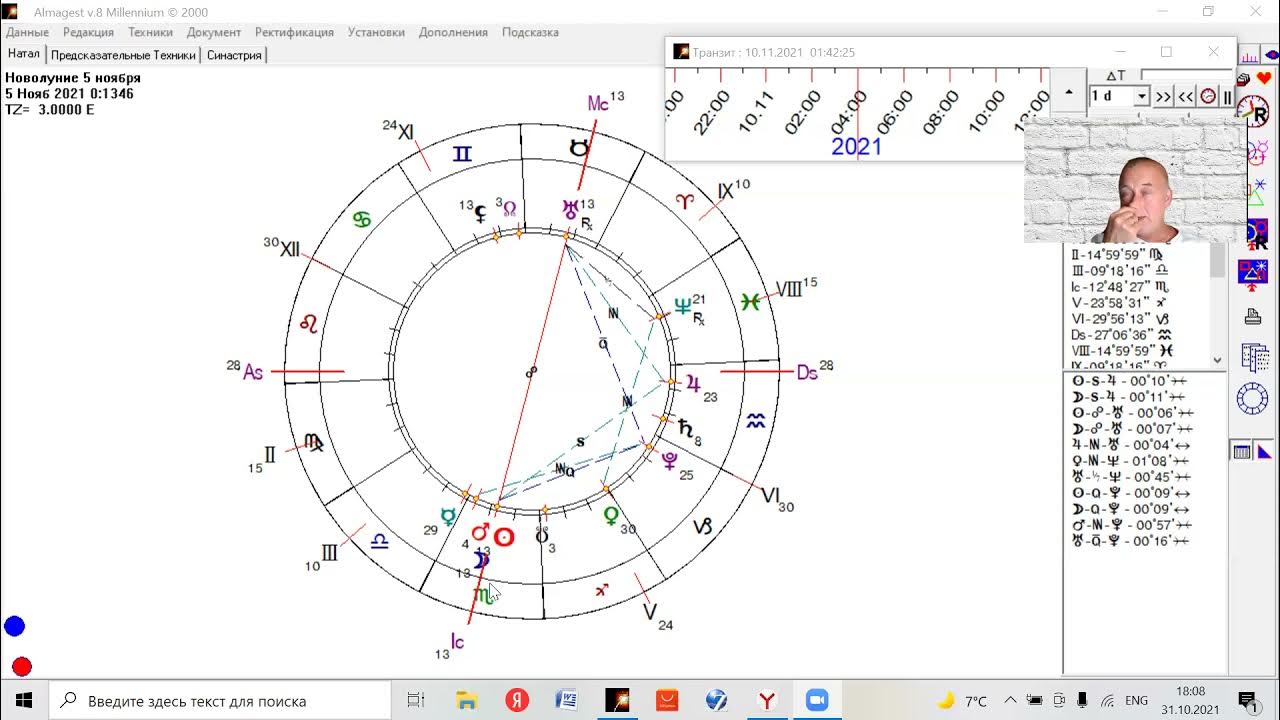Click the stacked pages document icon
The image size is (1280, 720).
pos(1254,357)
